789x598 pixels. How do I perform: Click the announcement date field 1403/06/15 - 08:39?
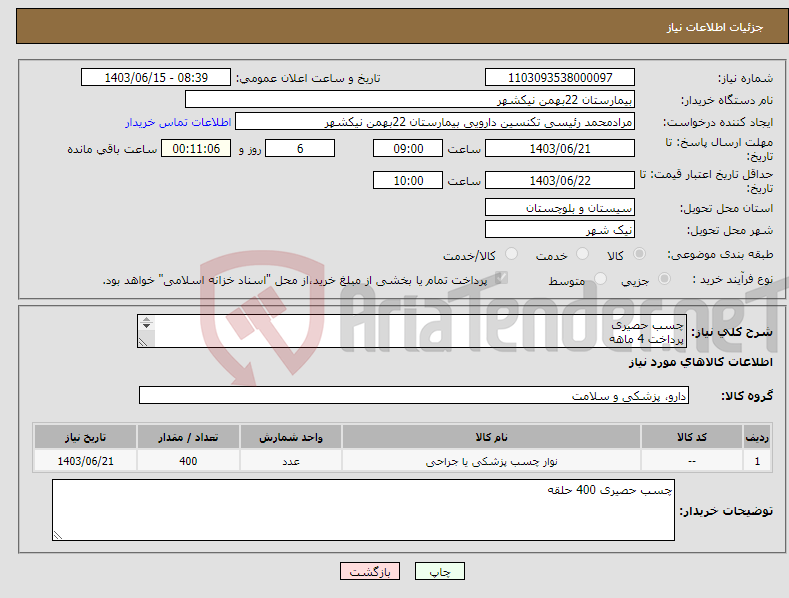[156, 78]
